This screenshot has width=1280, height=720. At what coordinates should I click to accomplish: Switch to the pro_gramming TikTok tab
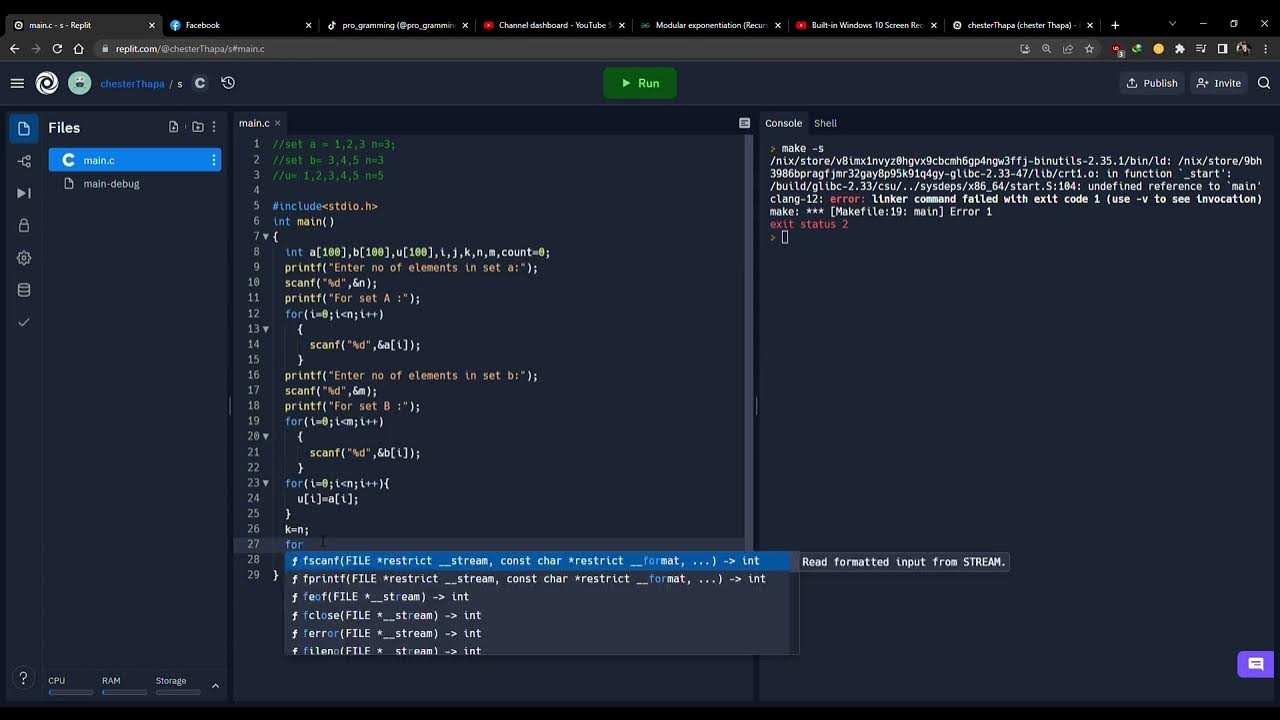[398, 25]
